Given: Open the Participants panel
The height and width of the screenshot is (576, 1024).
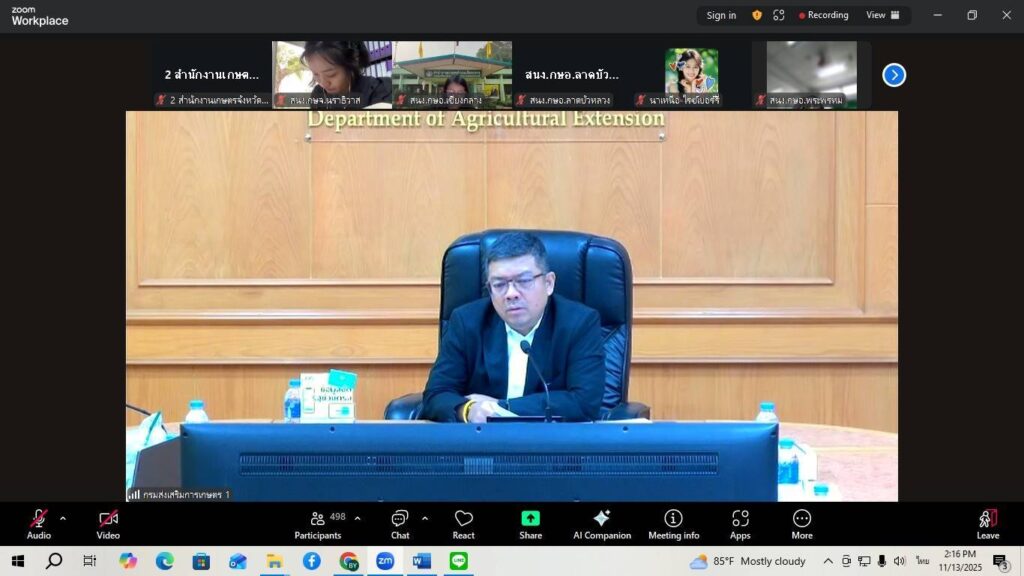Looking at the screenshot, I should coord(318,523).
